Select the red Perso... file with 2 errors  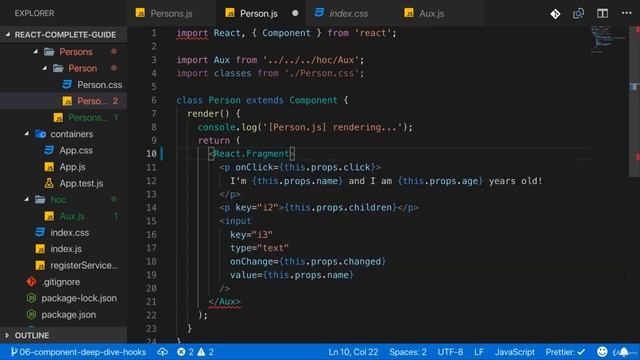point(63,101)
